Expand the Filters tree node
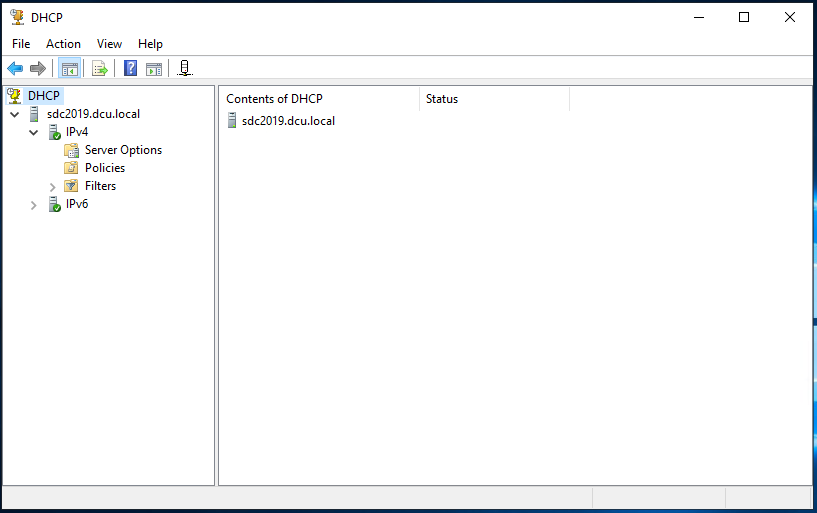Image resolution: width=817 pixels, height=513 pixels. click(x=53, y=187)
